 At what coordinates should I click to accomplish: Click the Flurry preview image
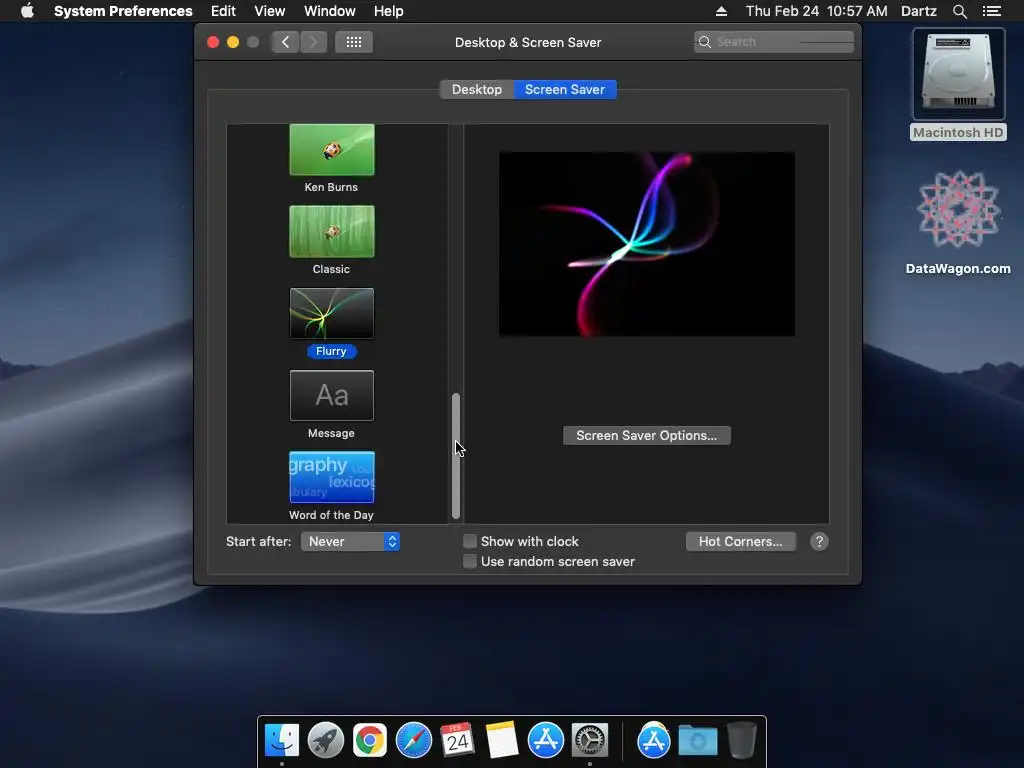point(647,244)
